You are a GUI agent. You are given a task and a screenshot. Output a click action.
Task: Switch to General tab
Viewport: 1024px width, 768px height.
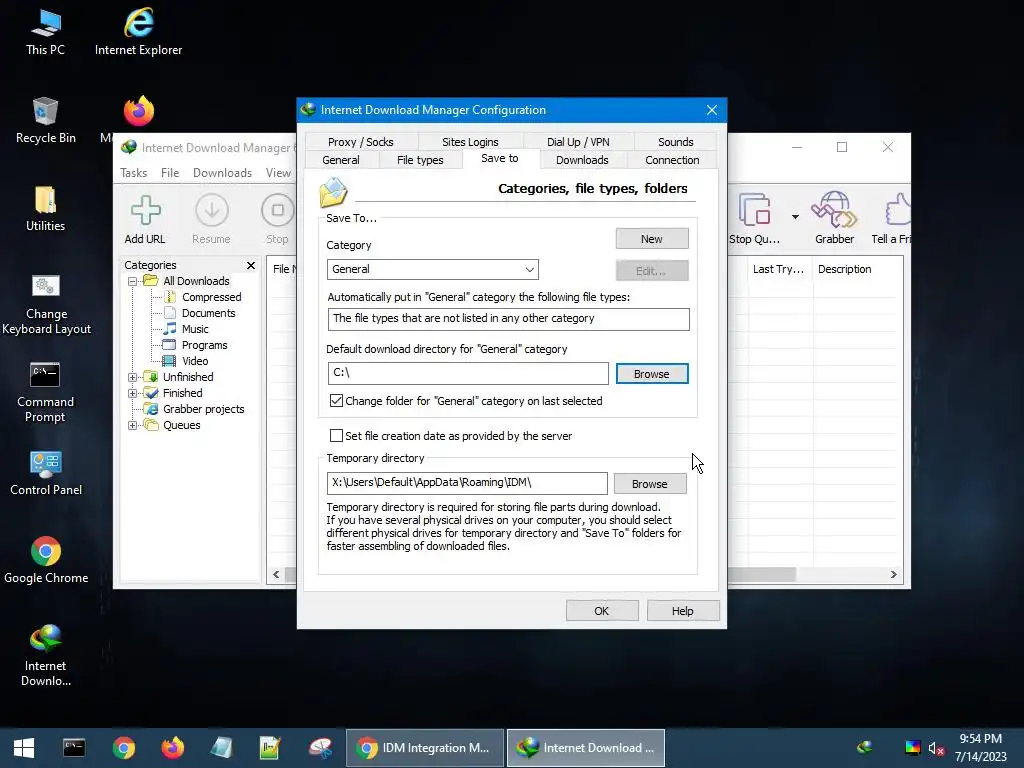tap(341, 160)
